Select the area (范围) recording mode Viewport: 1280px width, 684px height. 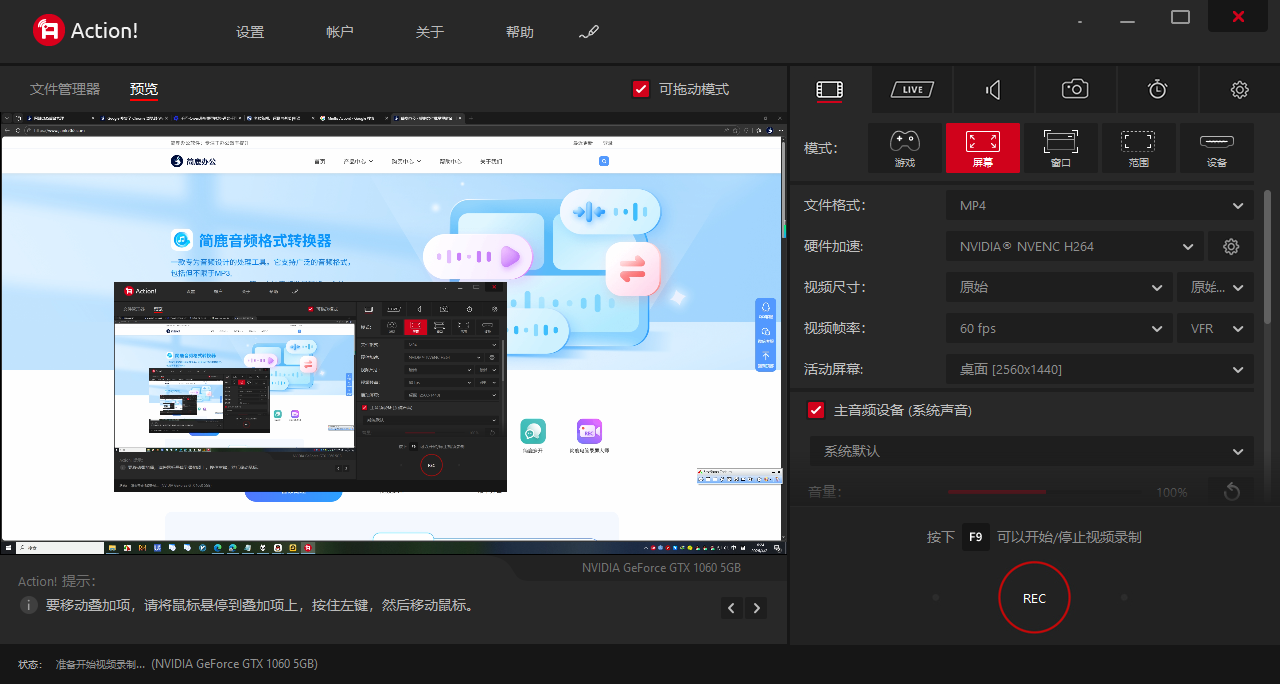1138,148
